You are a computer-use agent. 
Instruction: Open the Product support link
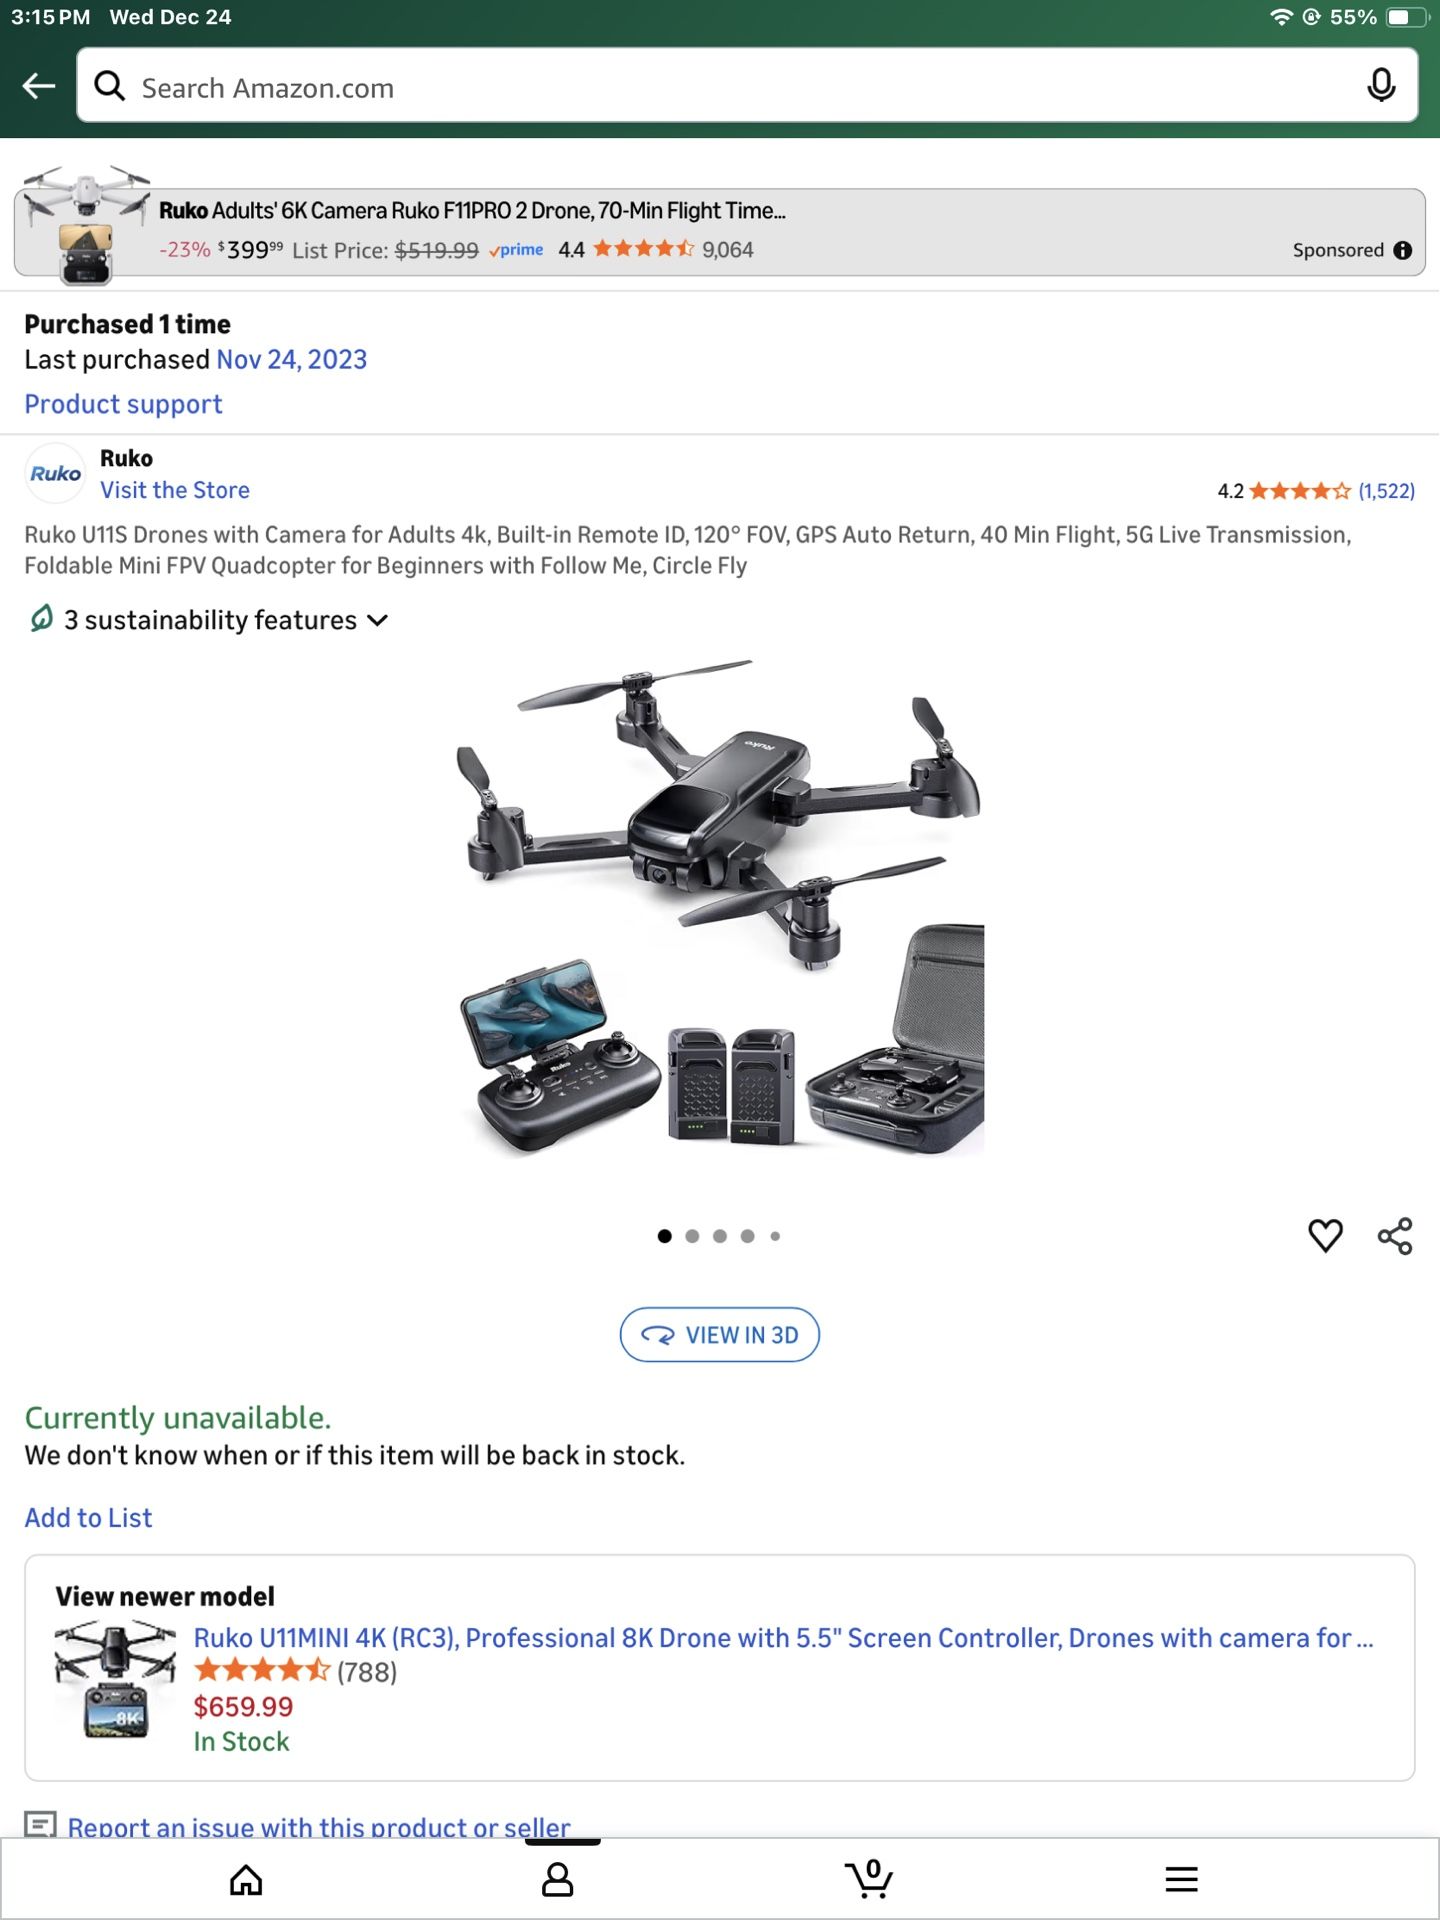pos(123,404)
